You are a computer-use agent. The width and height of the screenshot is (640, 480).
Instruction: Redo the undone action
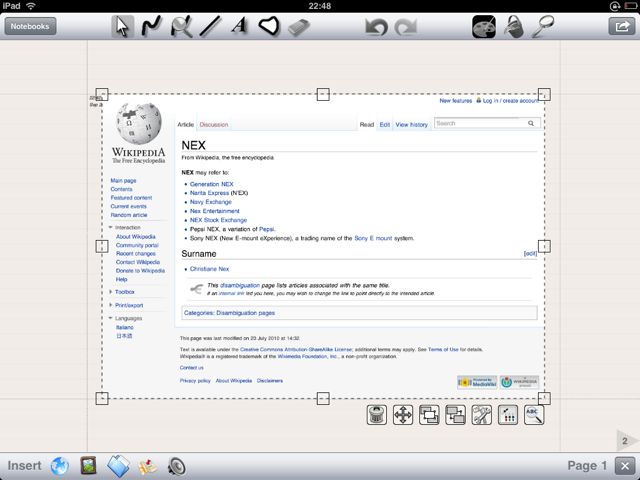[406, 27]
